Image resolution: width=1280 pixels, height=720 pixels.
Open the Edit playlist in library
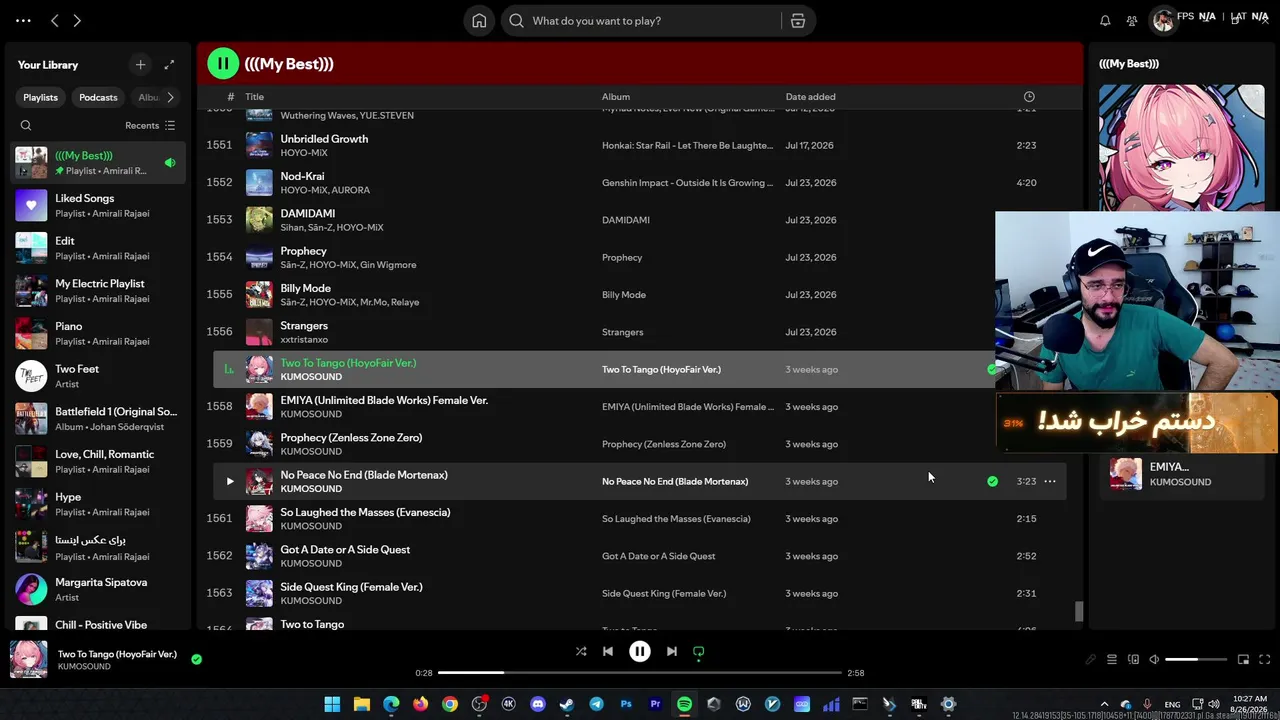(96, 248)
